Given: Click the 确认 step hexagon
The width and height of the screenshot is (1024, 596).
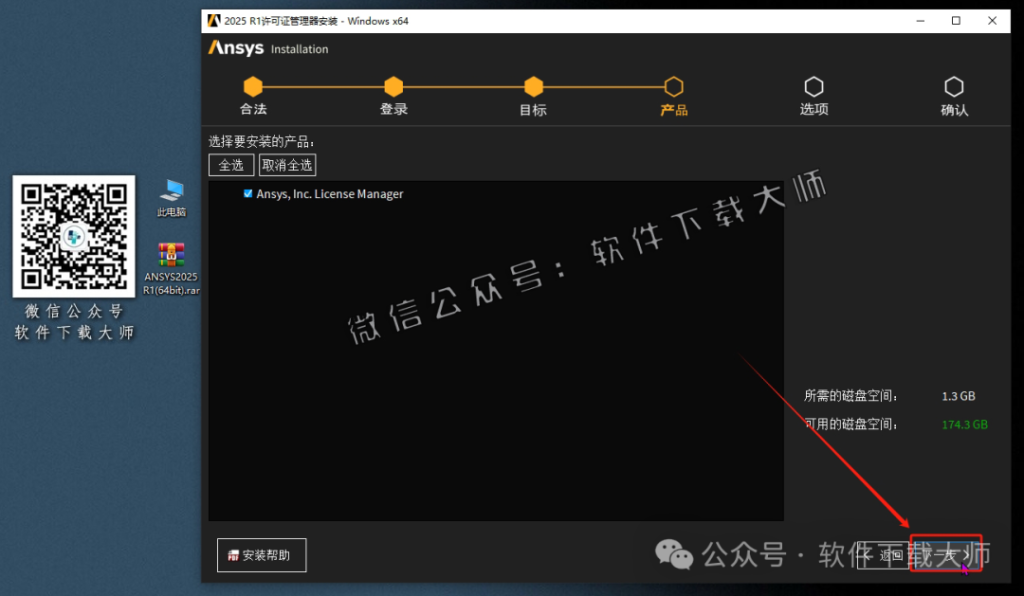Looking at the screenshot, I should (x=954, y=87).
